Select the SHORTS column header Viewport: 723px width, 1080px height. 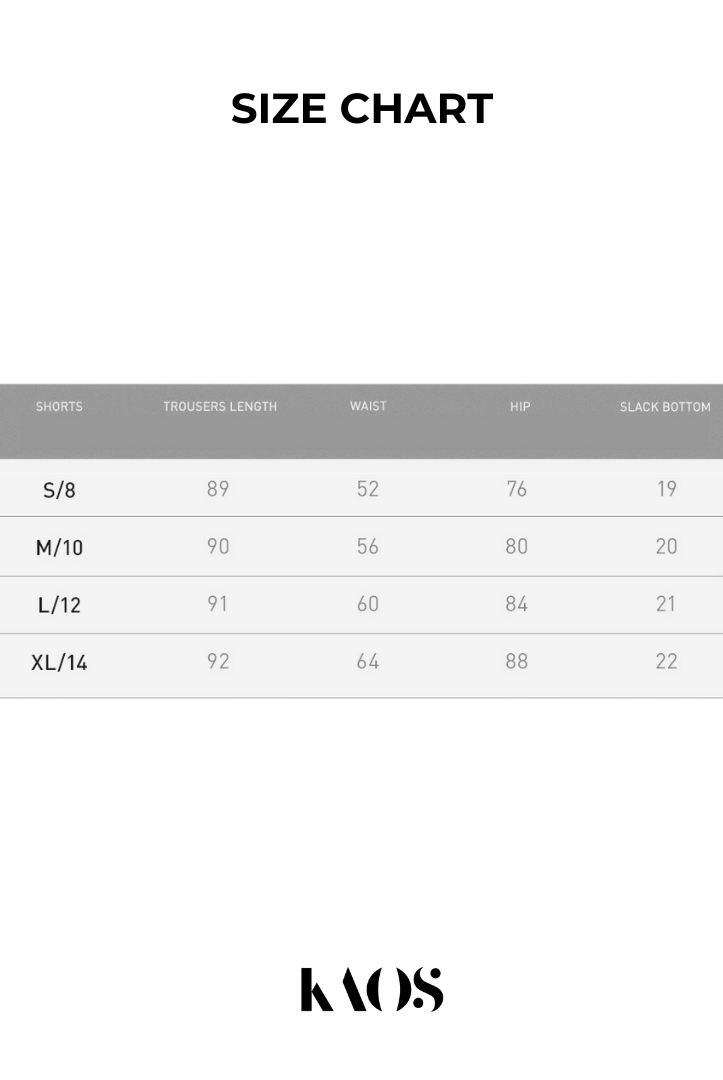click(59, 407)
